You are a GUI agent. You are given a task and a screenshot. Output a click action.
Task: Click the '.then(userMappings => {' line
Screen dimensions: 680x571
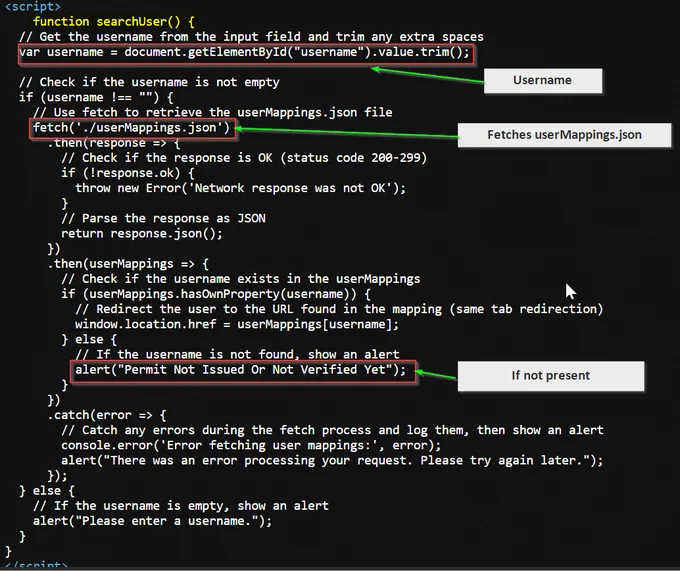[x=128, y=264]
